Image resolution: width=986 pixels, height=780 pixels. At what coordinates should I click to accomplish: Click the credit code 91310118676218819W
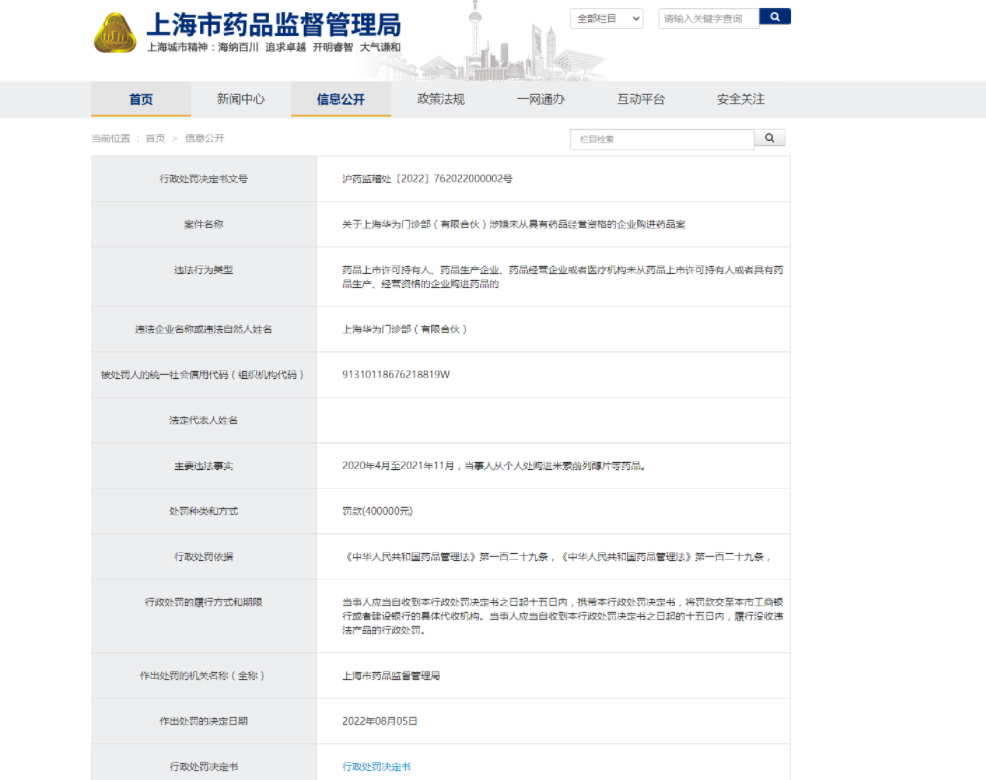point(396,375)
